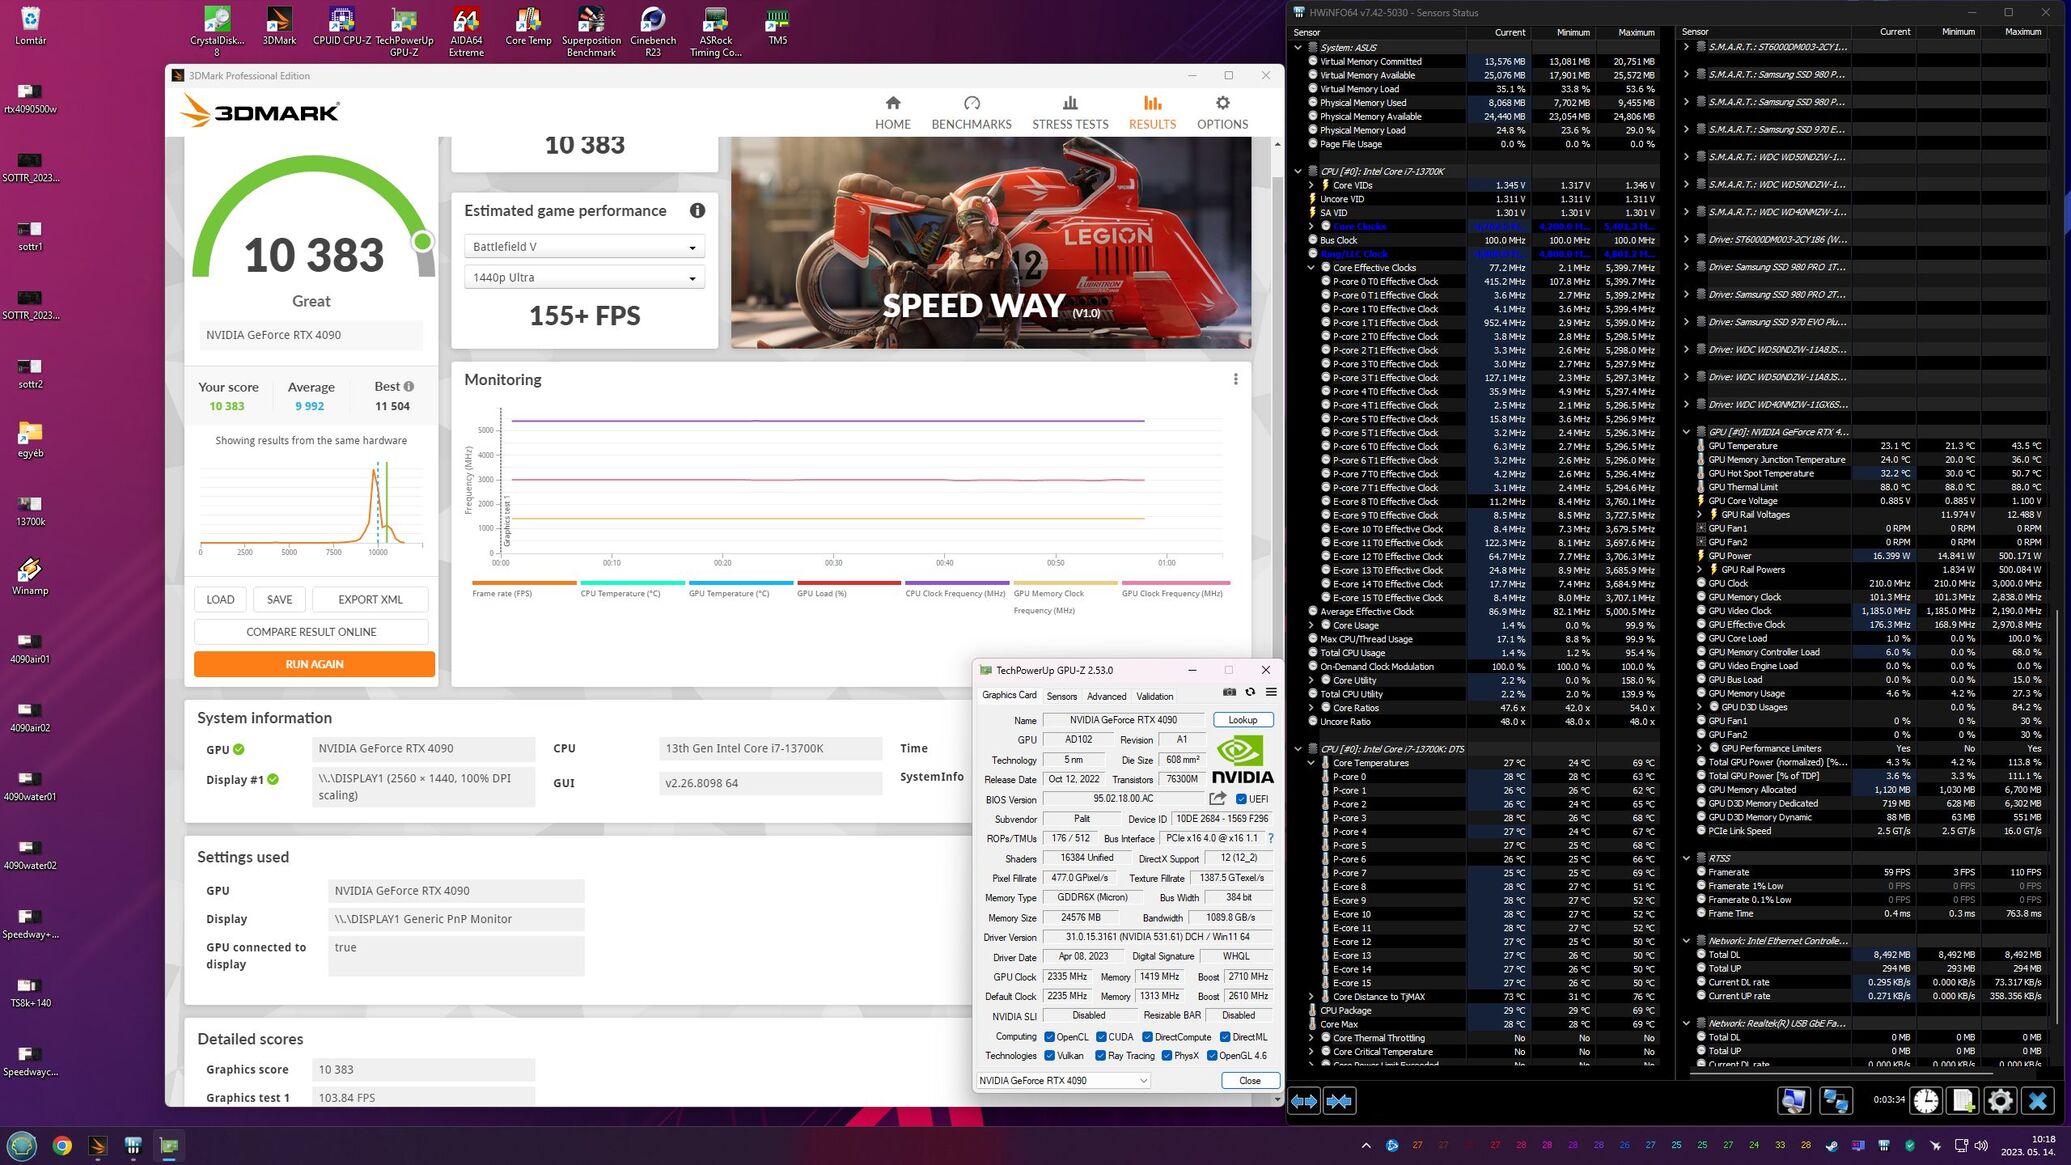Switch to the Sensors tab in GPU-Z
This screenshot has height=1165, width=2071.
click(x=1061, y=696)
